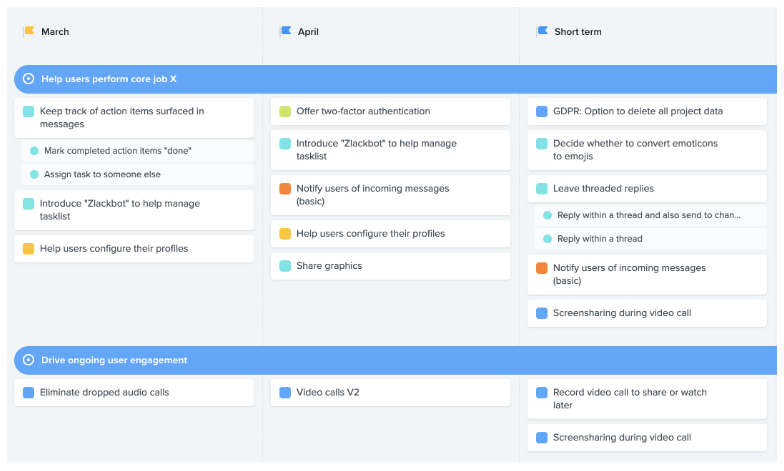784x471 pixels.
Task: Click yellow square on April configure profiles card
Action: [285, 234]
